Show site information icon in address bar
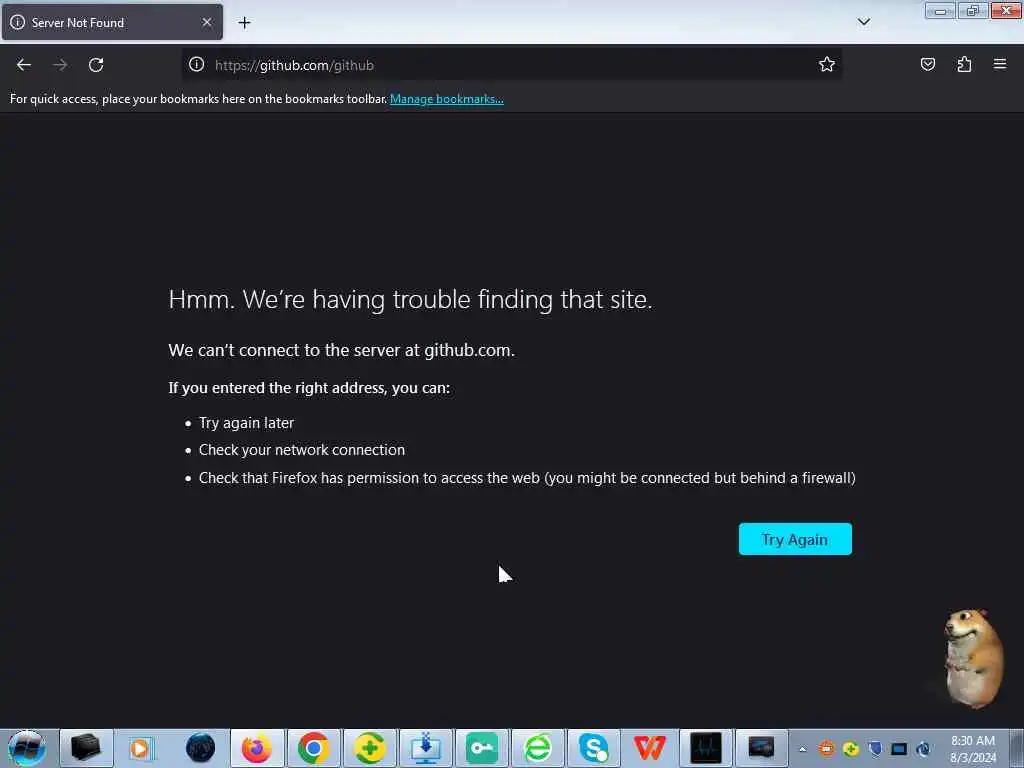The image size is (1024, 768). [197, 64]
